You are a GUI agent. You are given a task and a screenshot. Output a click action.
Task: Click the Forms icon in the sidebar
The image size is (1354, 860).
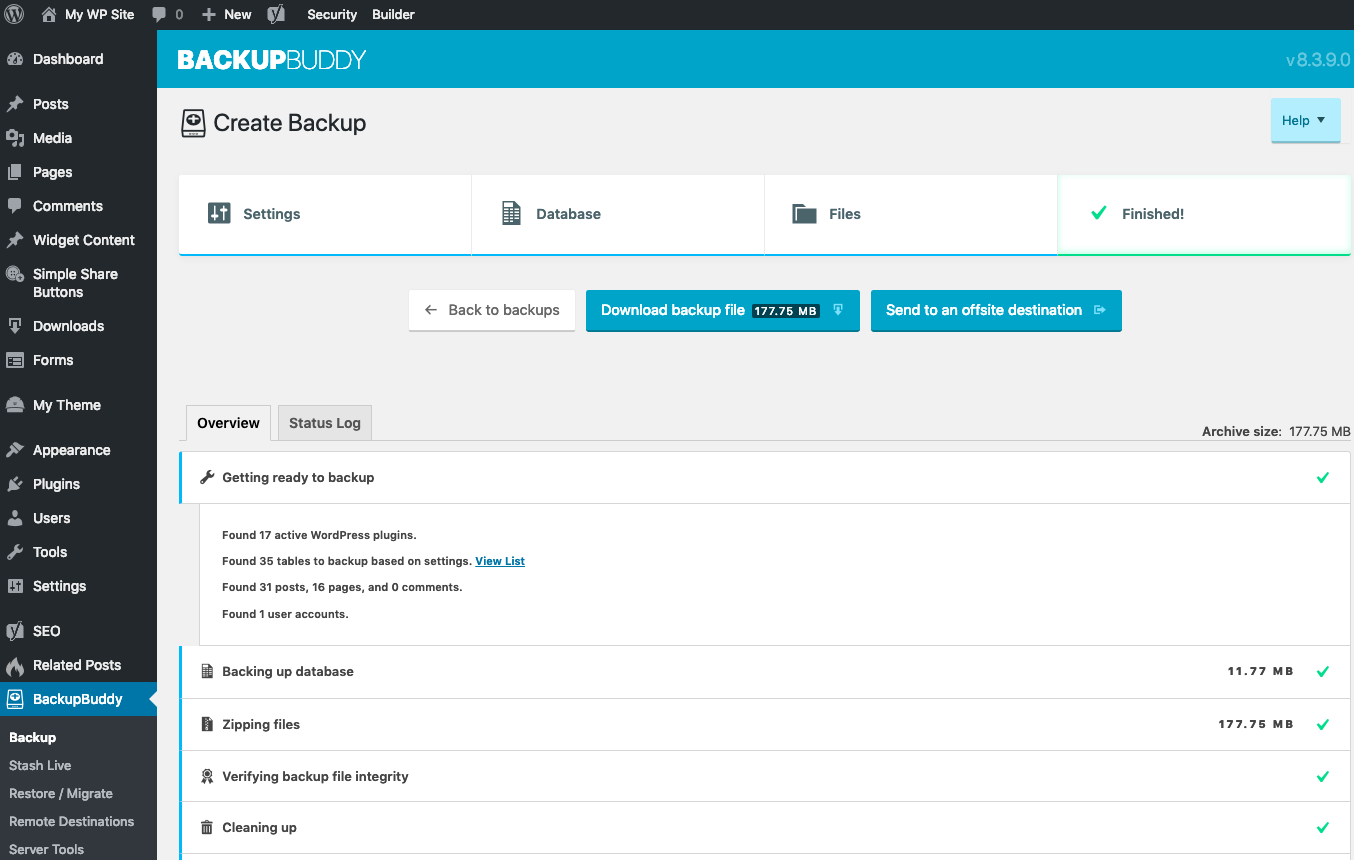tap(15, 360)
